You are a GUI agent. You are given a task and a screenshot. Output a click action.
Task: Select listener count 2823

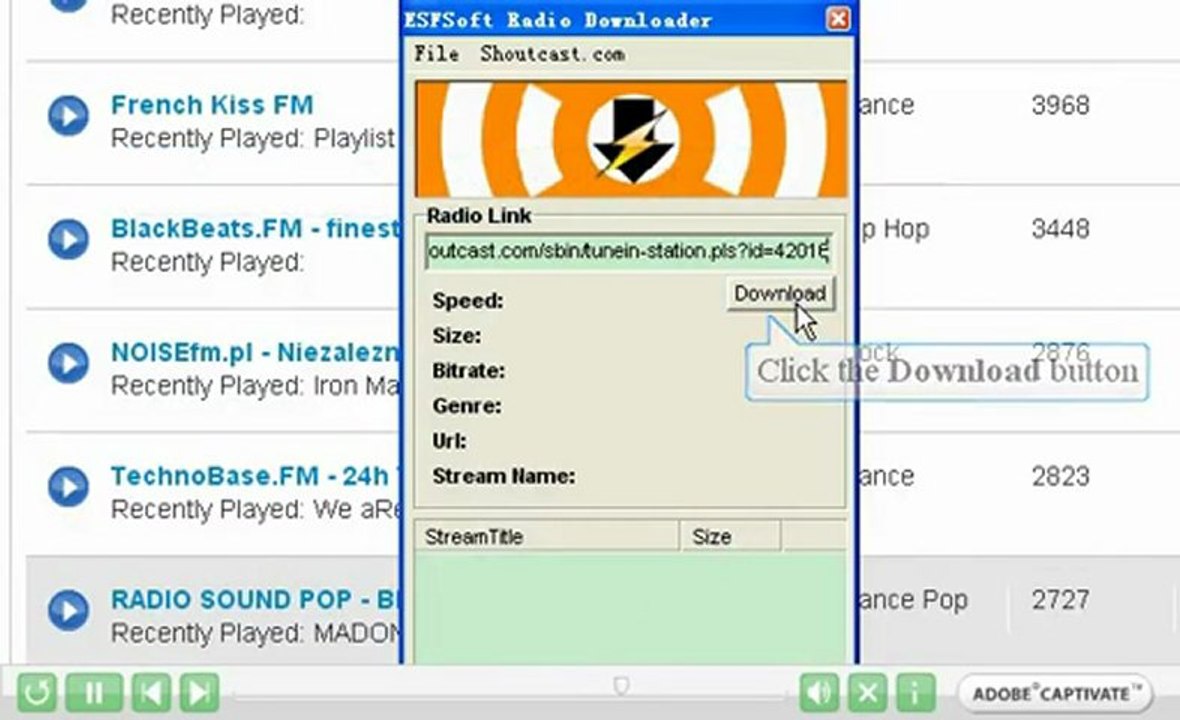tap(1060, 475)
